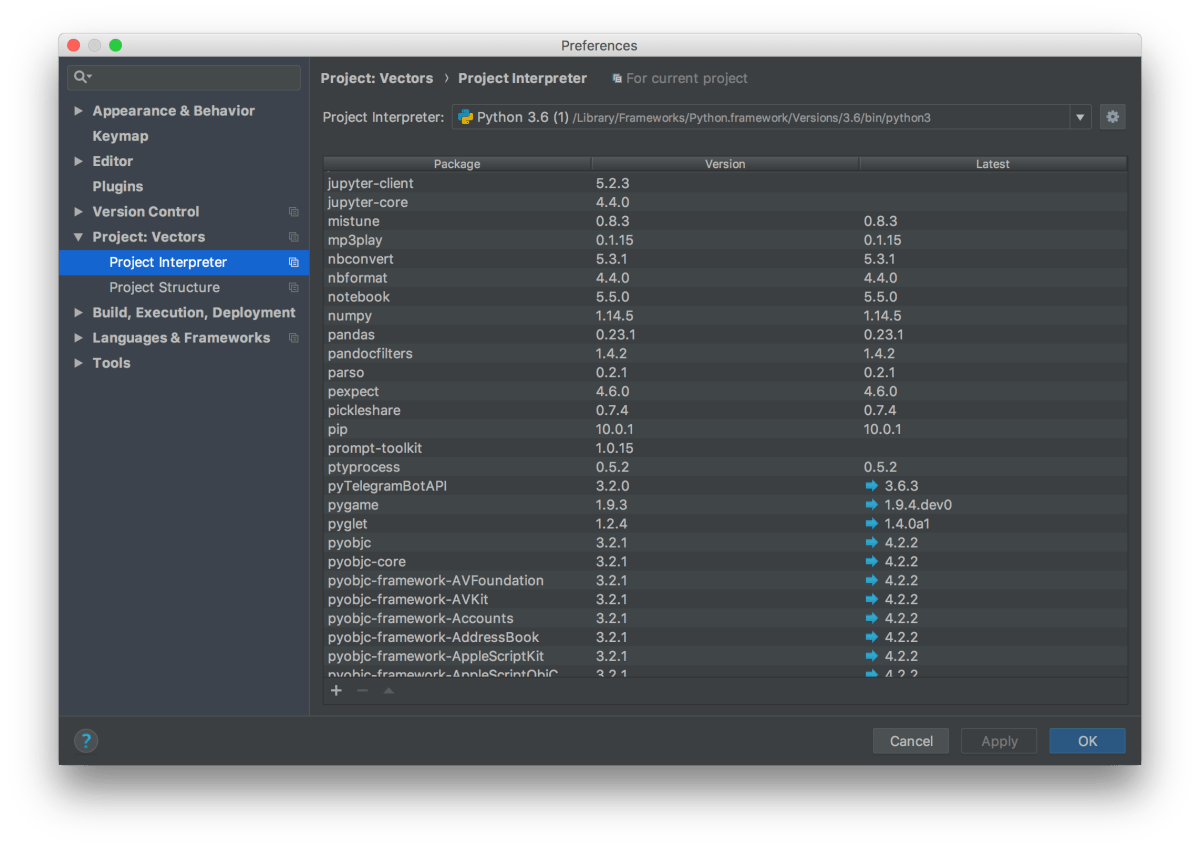Click the project-level icon beside Project Structure
1200x849 pixels.
point(293,287)
